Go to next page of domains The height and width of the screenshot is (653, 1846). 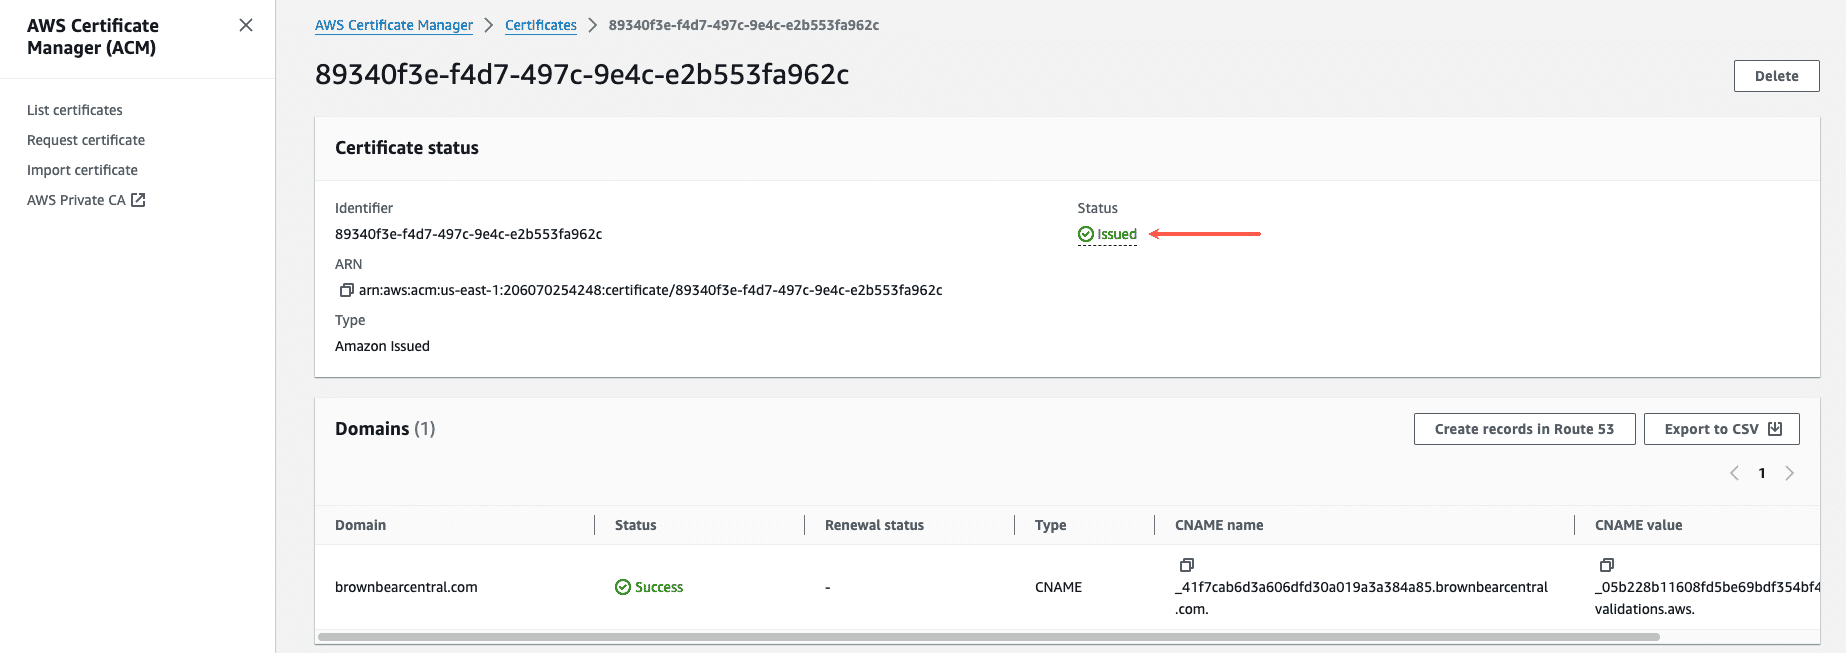1789,473
